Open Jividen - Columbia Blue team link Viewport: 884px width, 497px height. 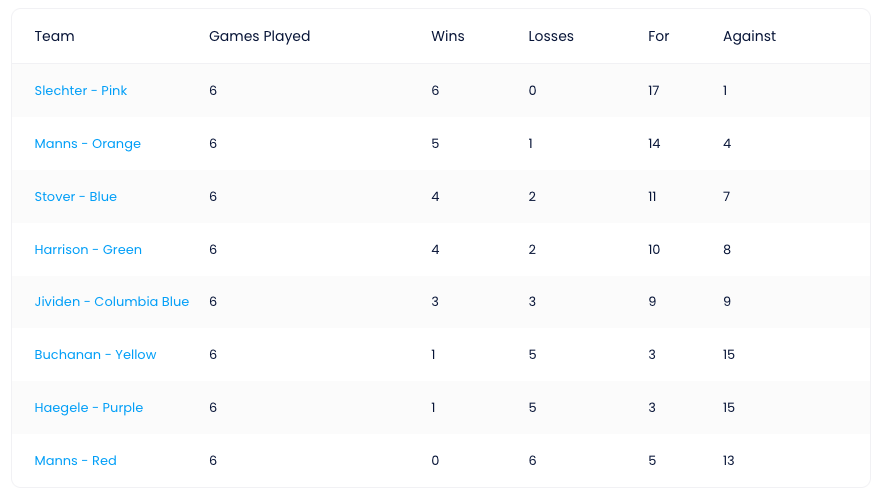112,301
